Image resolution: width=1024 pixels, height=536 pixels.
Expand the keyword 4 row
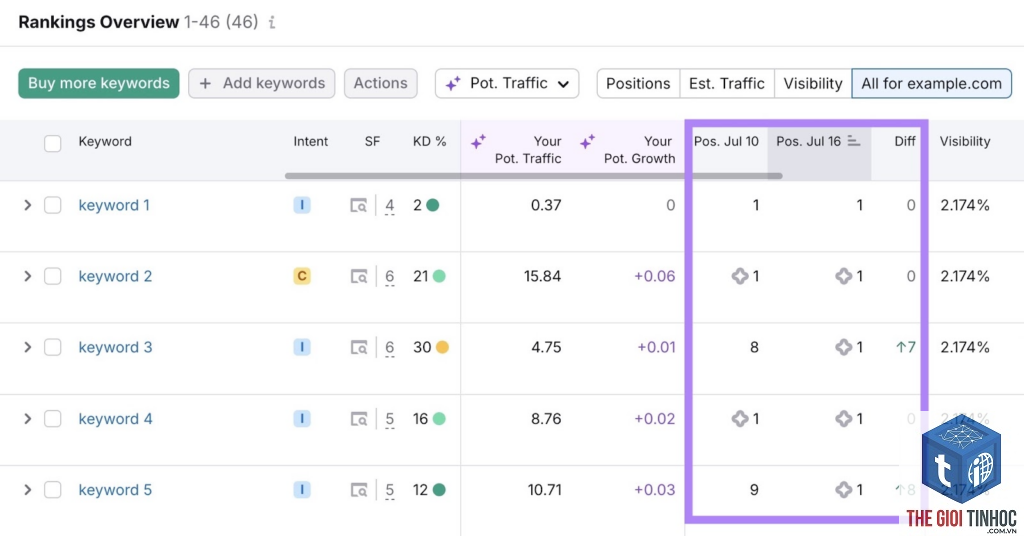pos(27,418)
